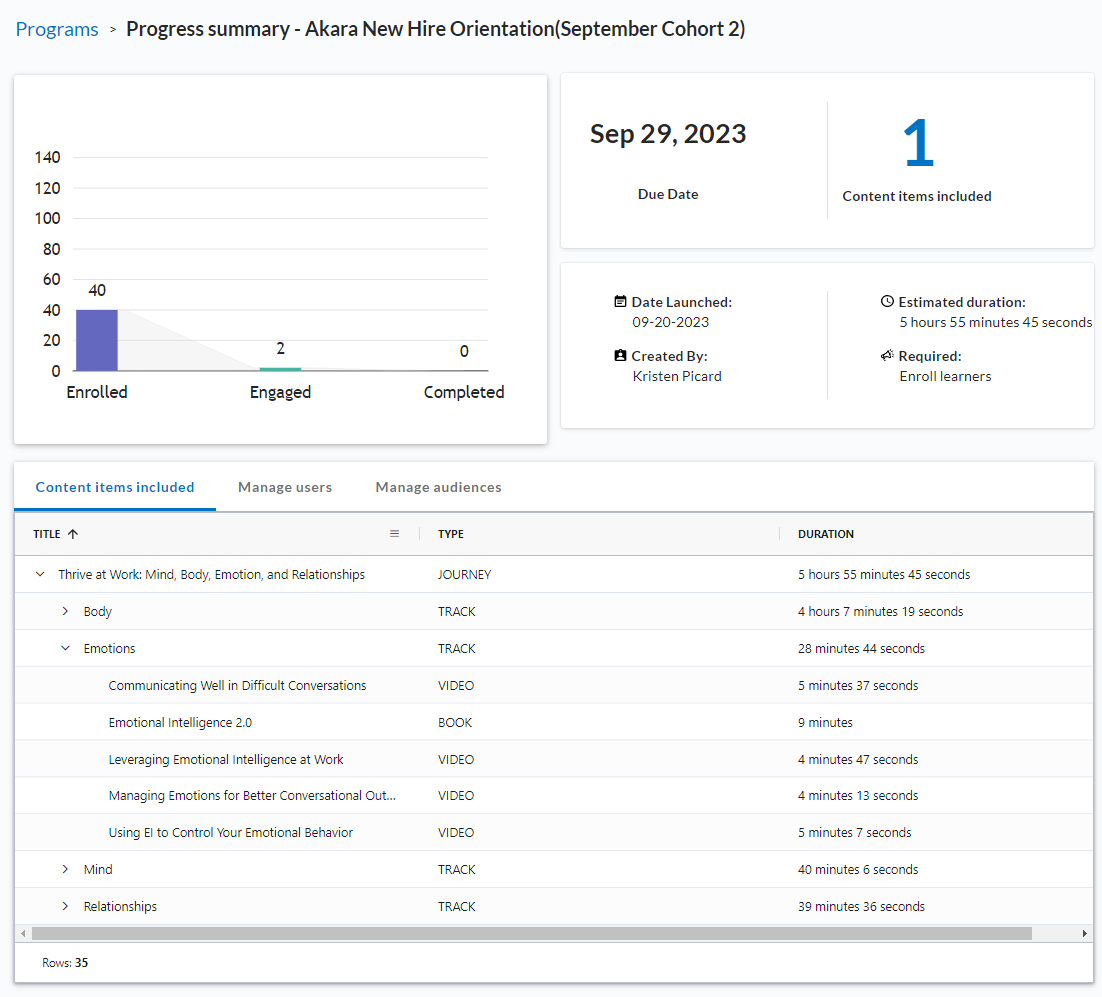The height and width of the screenshot is (997, 1102).
Task: Open the Manage audiences tab
Action: tap(438, 488)
